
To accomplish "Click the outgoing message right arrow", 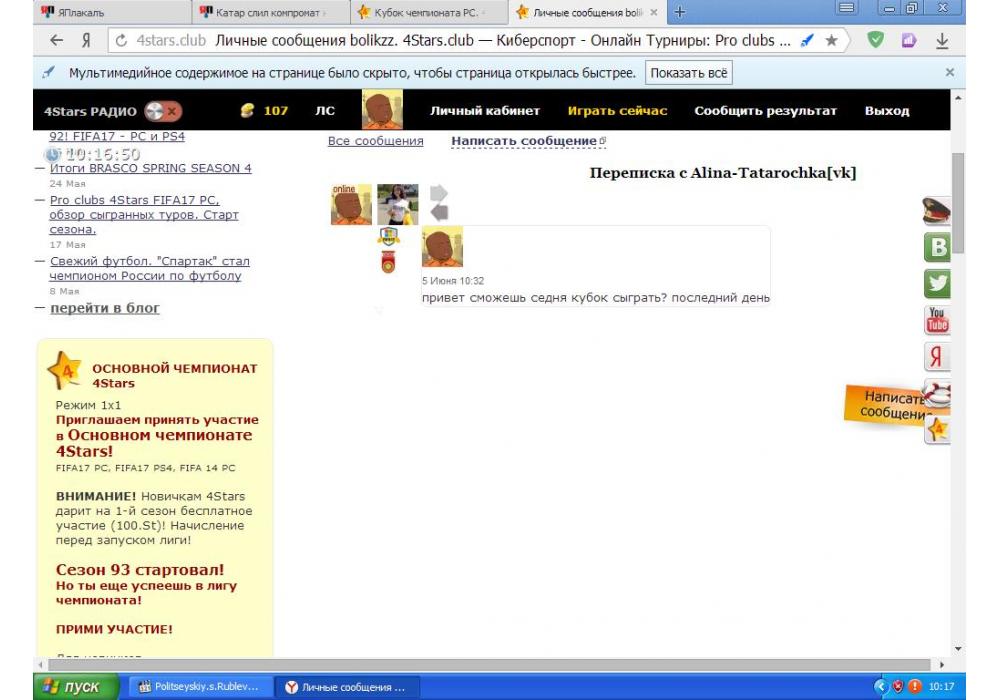I will 439,193.
